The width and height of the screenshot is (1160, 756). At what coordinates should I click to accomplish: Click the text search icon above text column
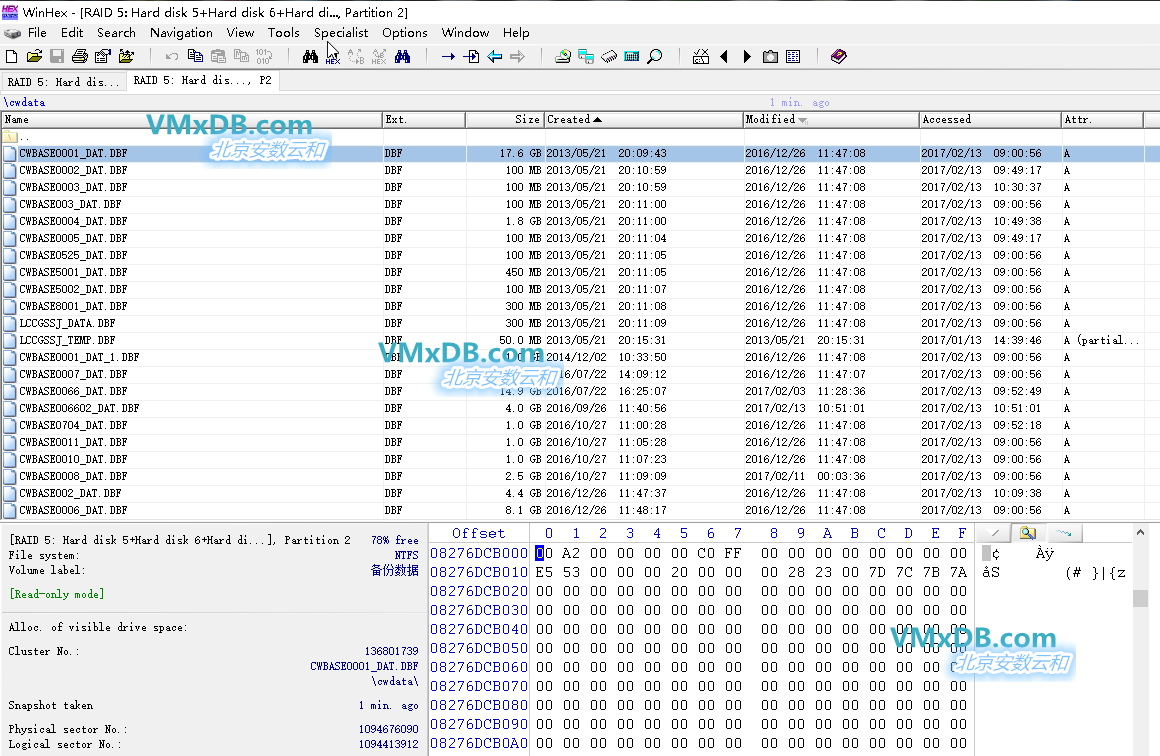point(1028,533)
